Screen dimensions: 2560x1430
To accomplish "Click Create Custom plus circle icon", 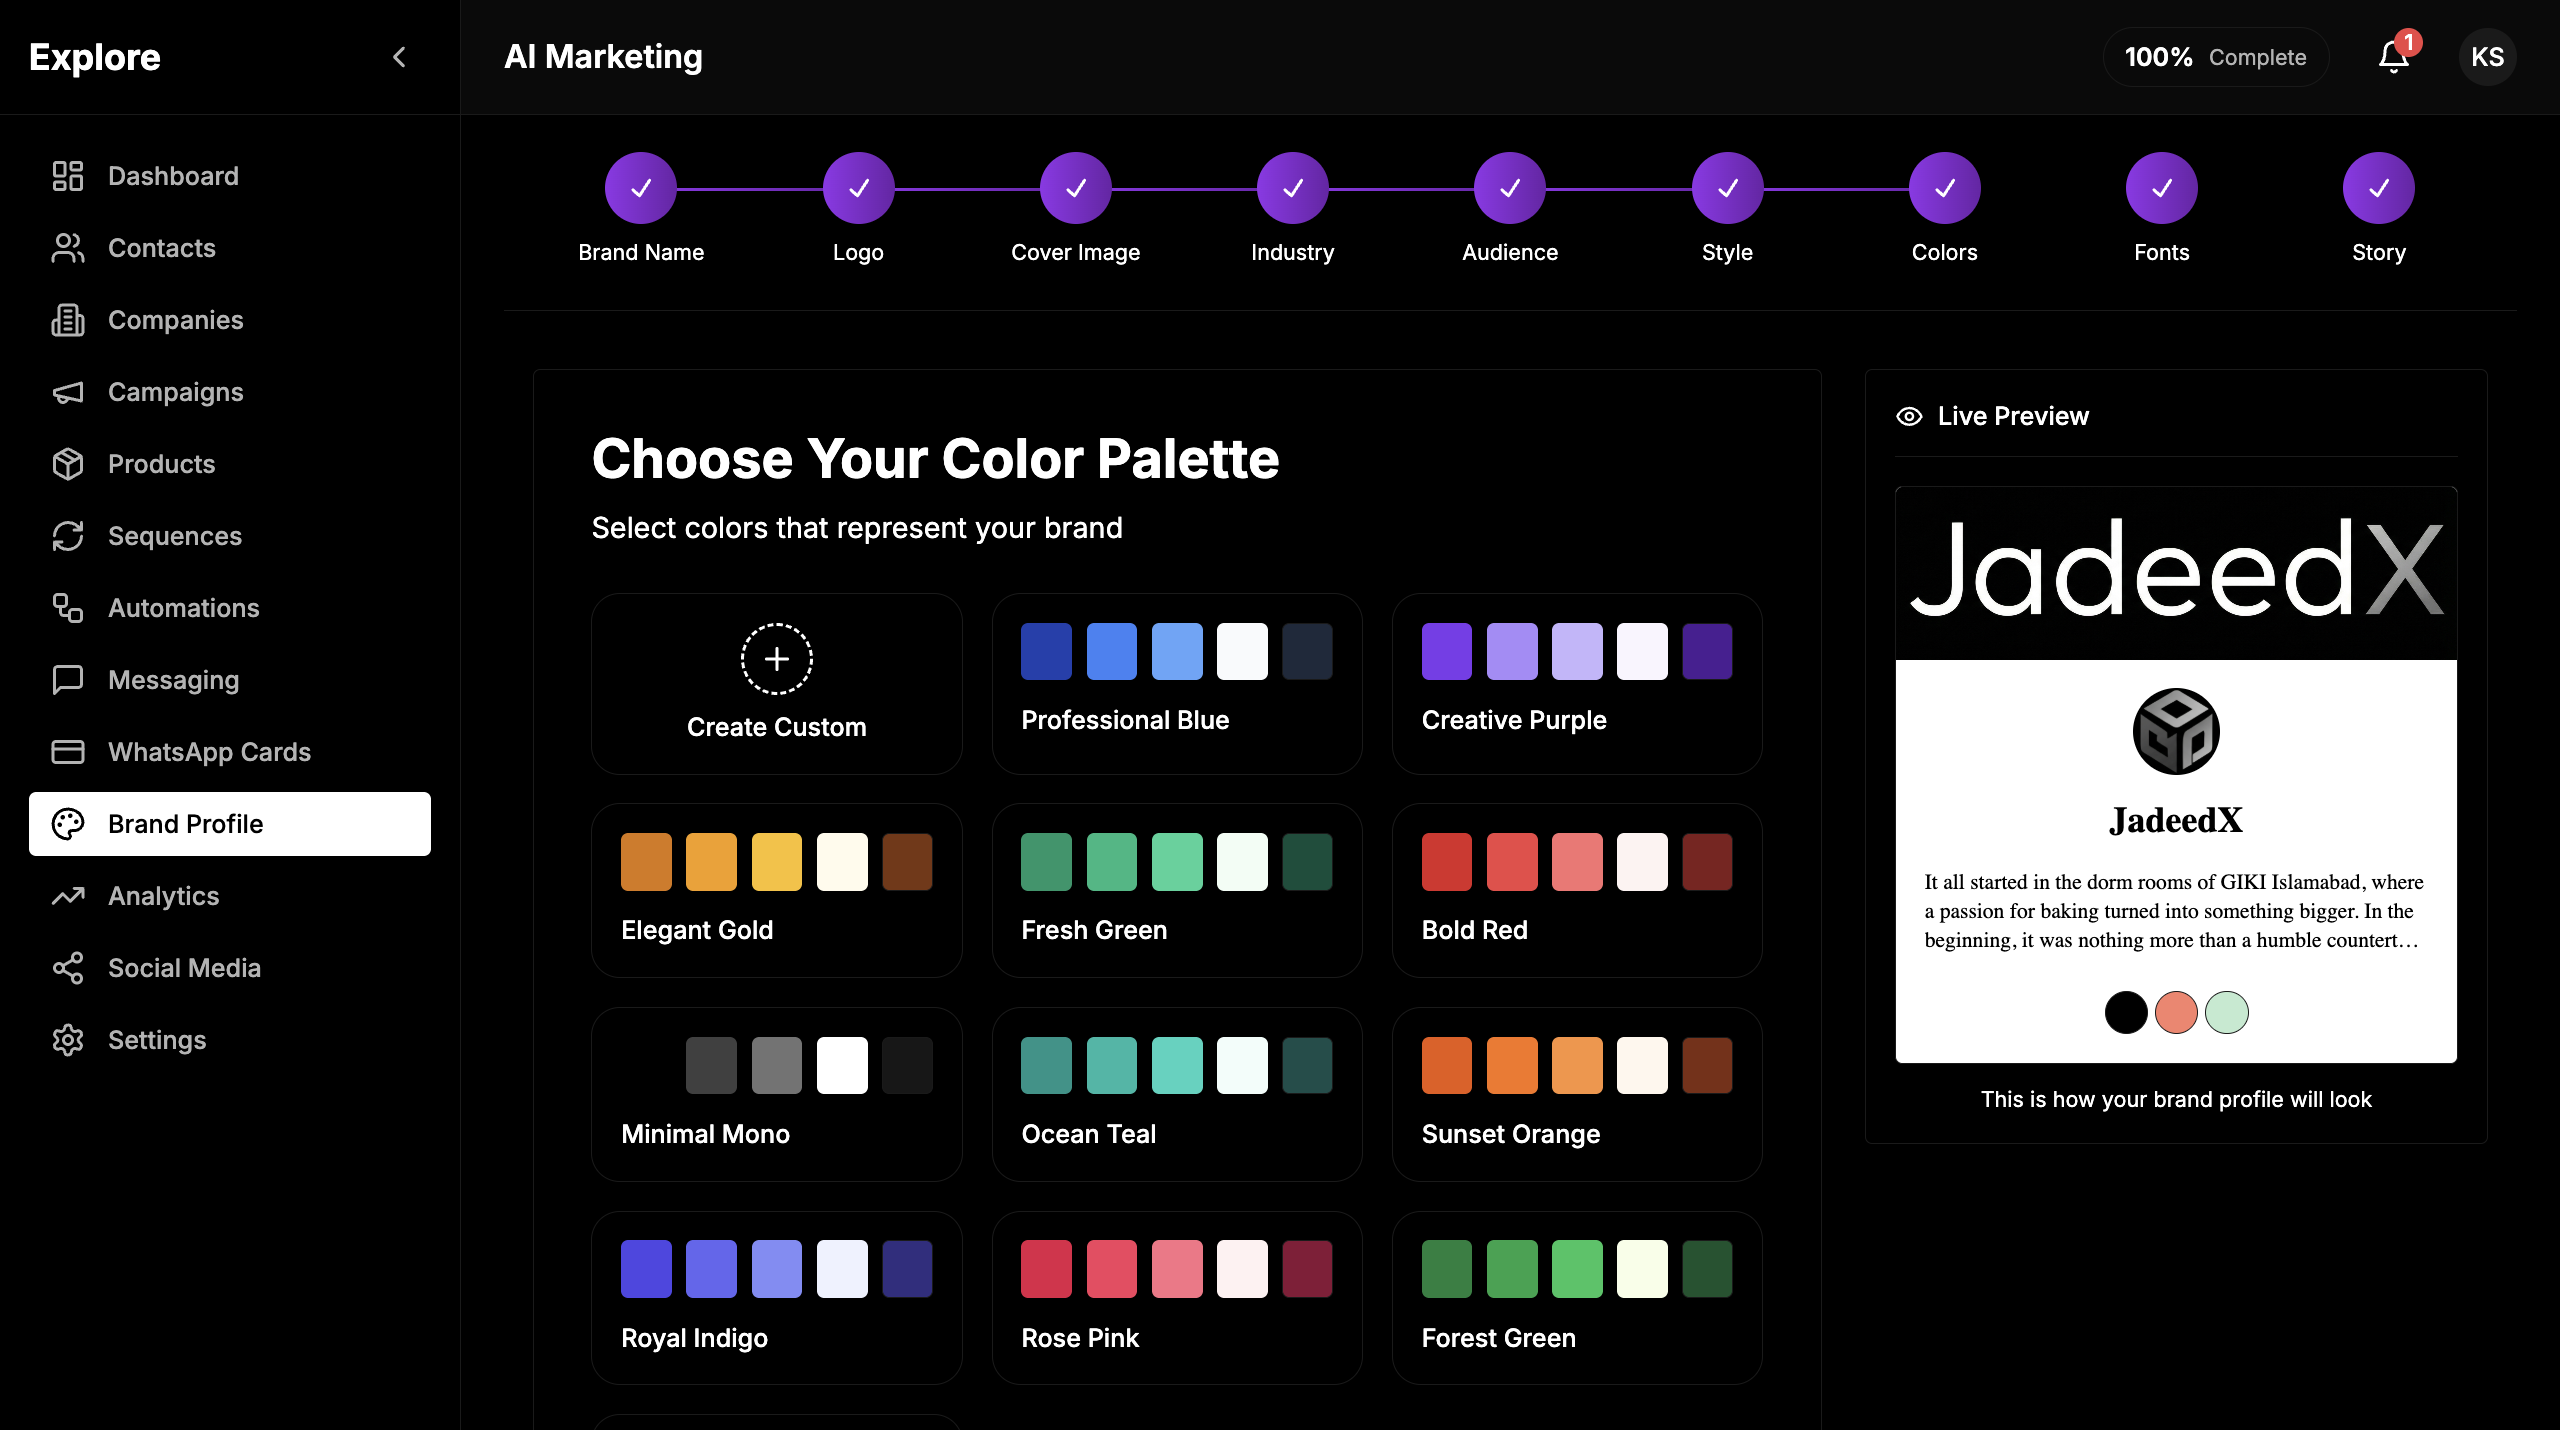I will point(776,659).
